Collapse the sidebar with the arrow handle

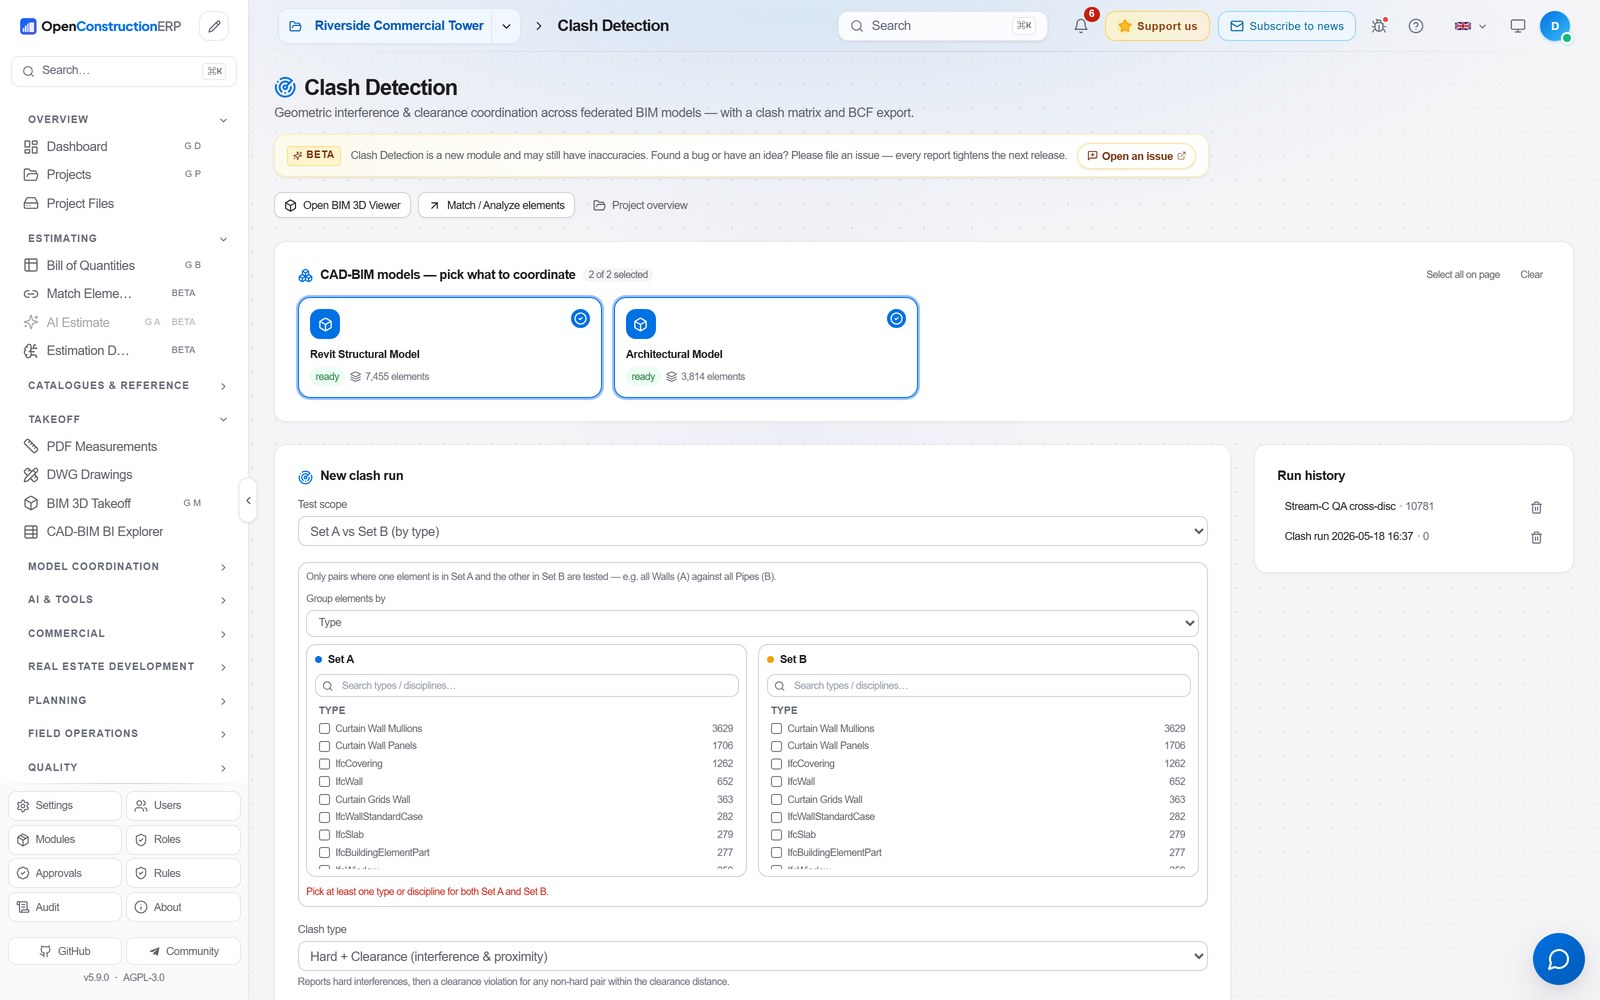click(248, 500)
